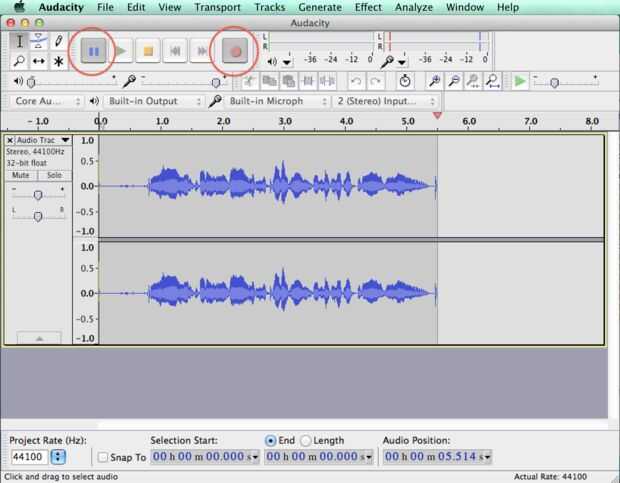This screenshot has width=620, height=483.
Task: Mute the Audio Track
Action: coord(21,175)
